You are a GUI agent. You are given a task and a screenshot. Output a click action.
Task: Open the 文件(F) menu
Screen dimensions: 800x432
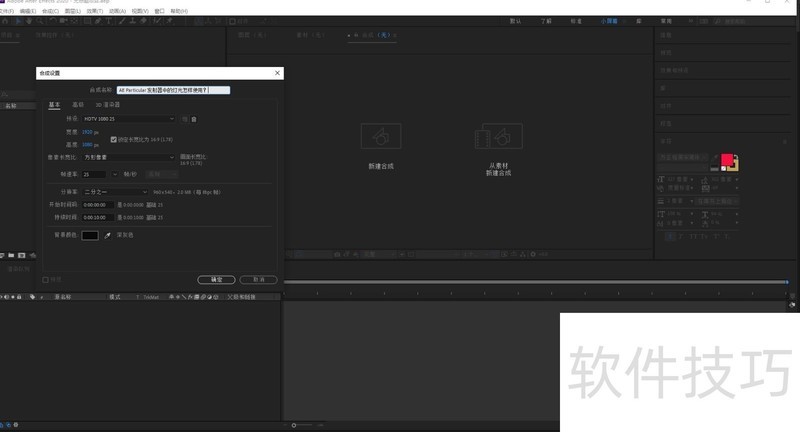tap(7, 11)
